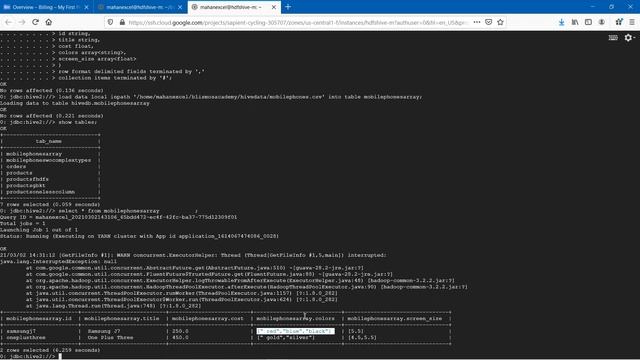Toggle the Firefox sidebar view
The image size is (640, 360).
(x=588, y=22)
